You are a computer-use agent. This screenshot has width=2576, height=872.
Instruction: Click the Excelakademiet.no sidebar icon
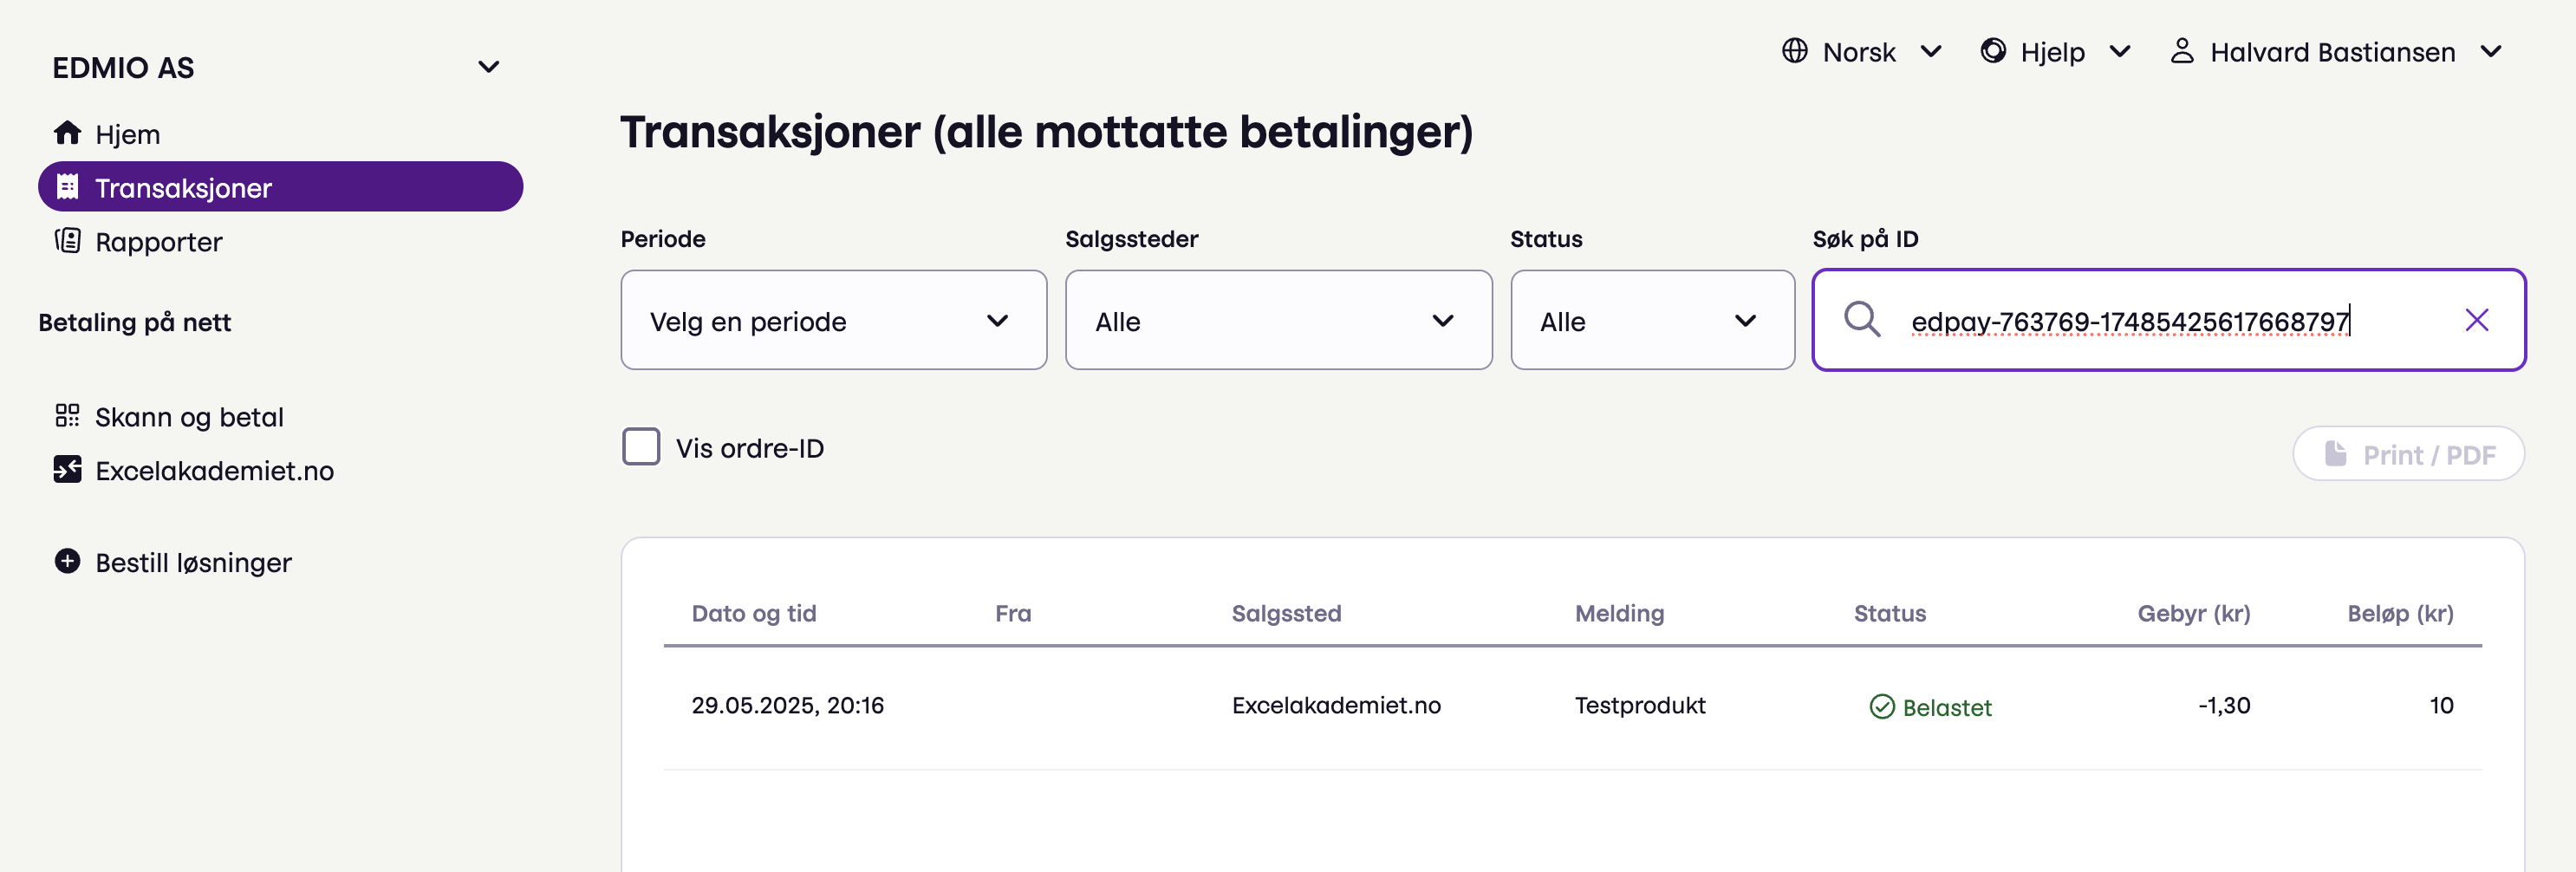pyautogui.click(x=67, y=470)
